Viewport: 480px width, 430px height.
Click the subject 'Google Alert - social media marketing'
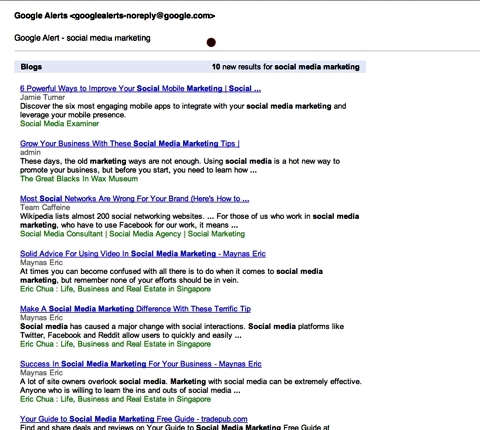82,38
